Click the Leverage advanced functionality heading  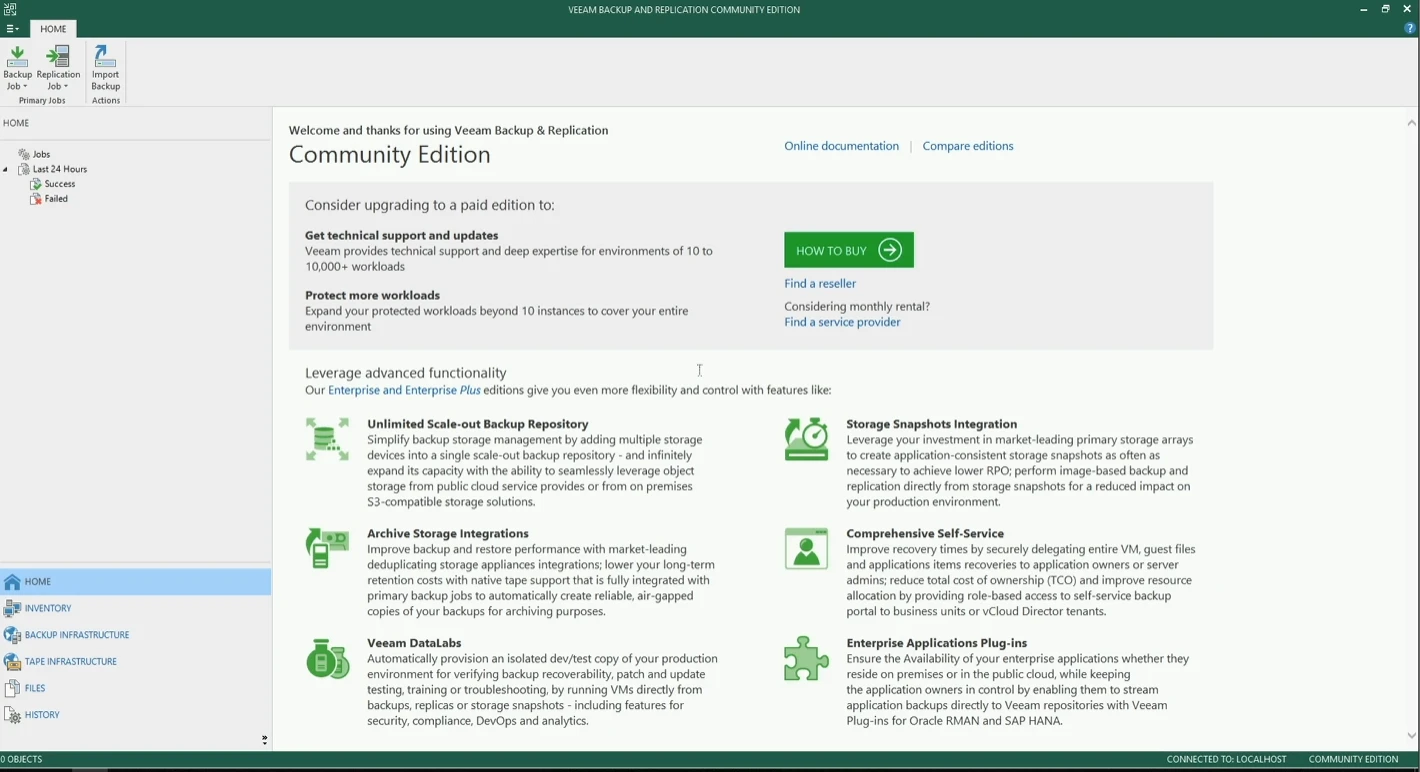tap(406, 373)
